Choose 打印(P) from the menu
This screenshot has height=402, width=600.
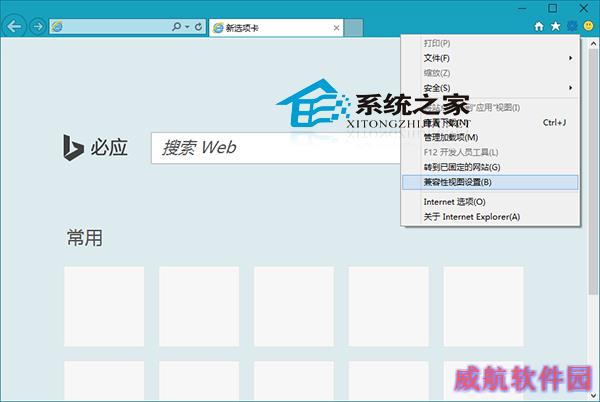[x=491, y=43]
